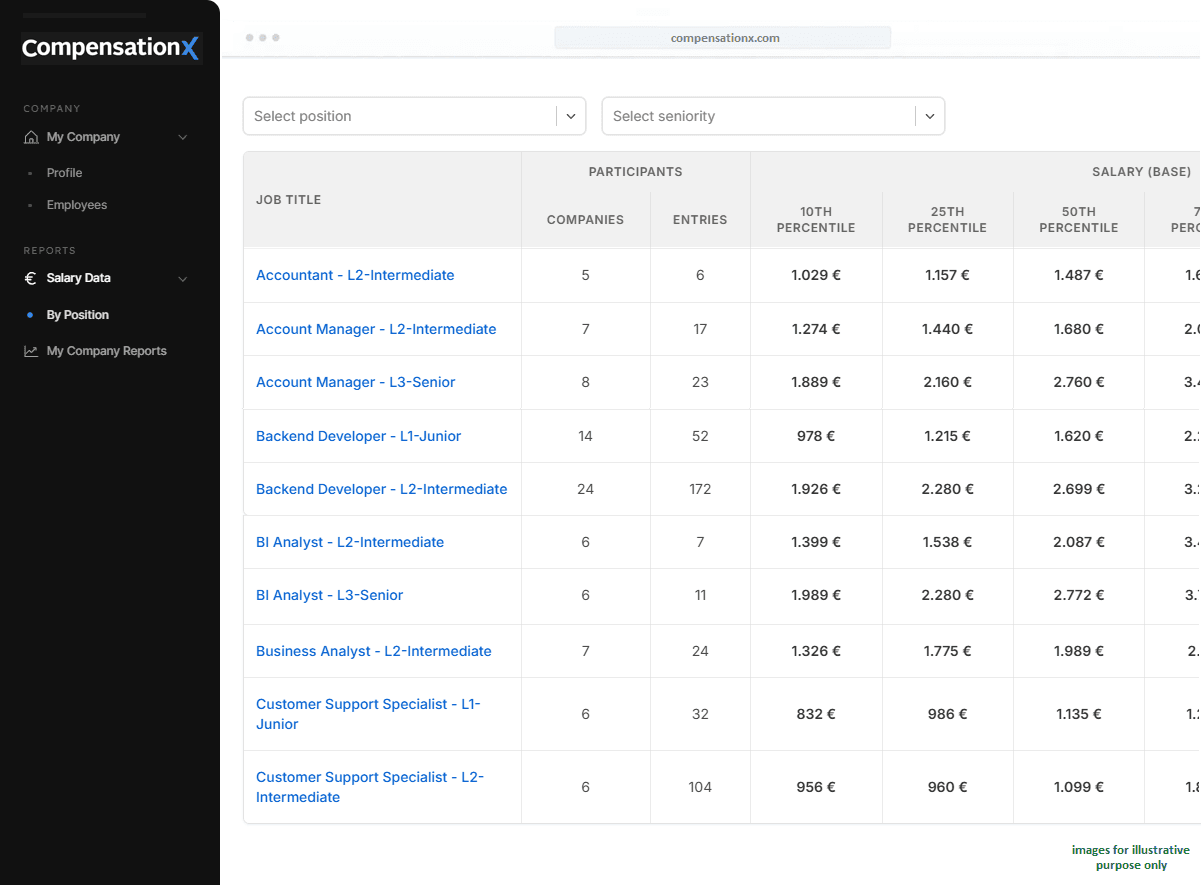Open Customer Support Specialist - L1-Junior link
The image size is (1201, 885).
367,714
